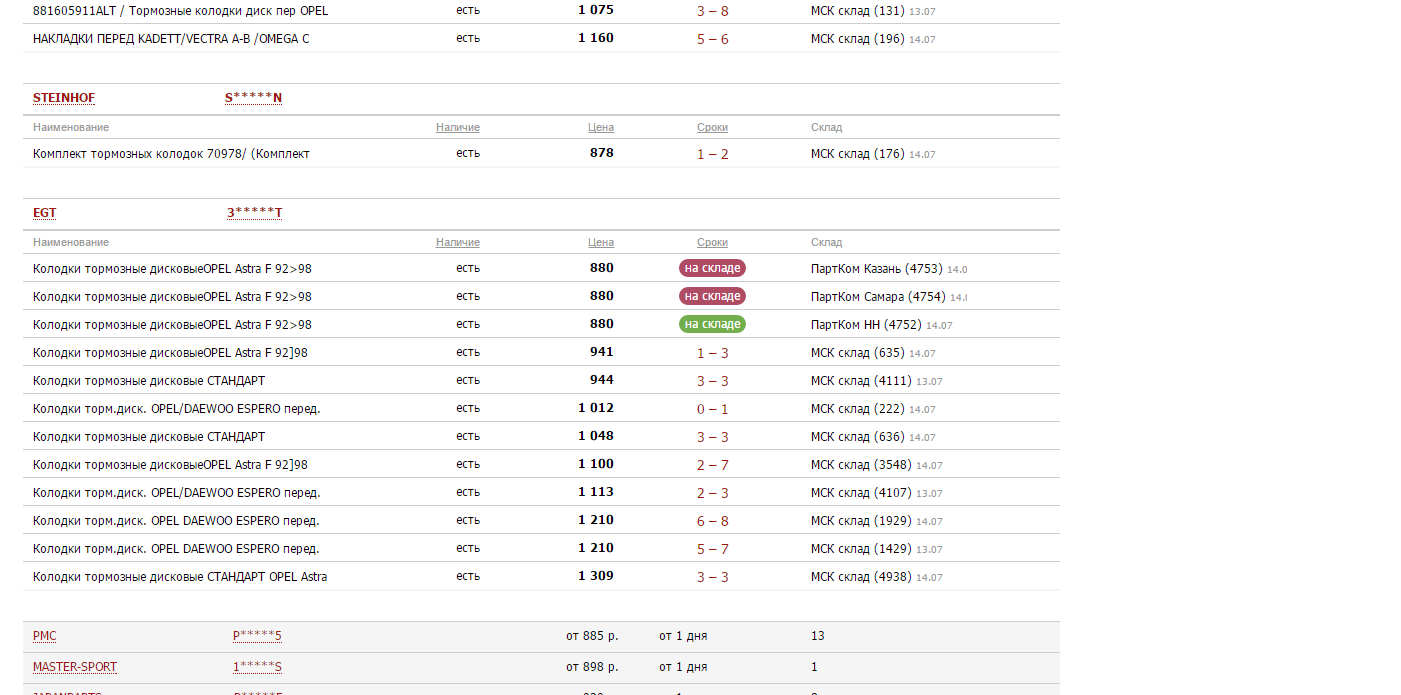
Task: Sort EGT table by Наличие
Action: (x=458, y=242)
